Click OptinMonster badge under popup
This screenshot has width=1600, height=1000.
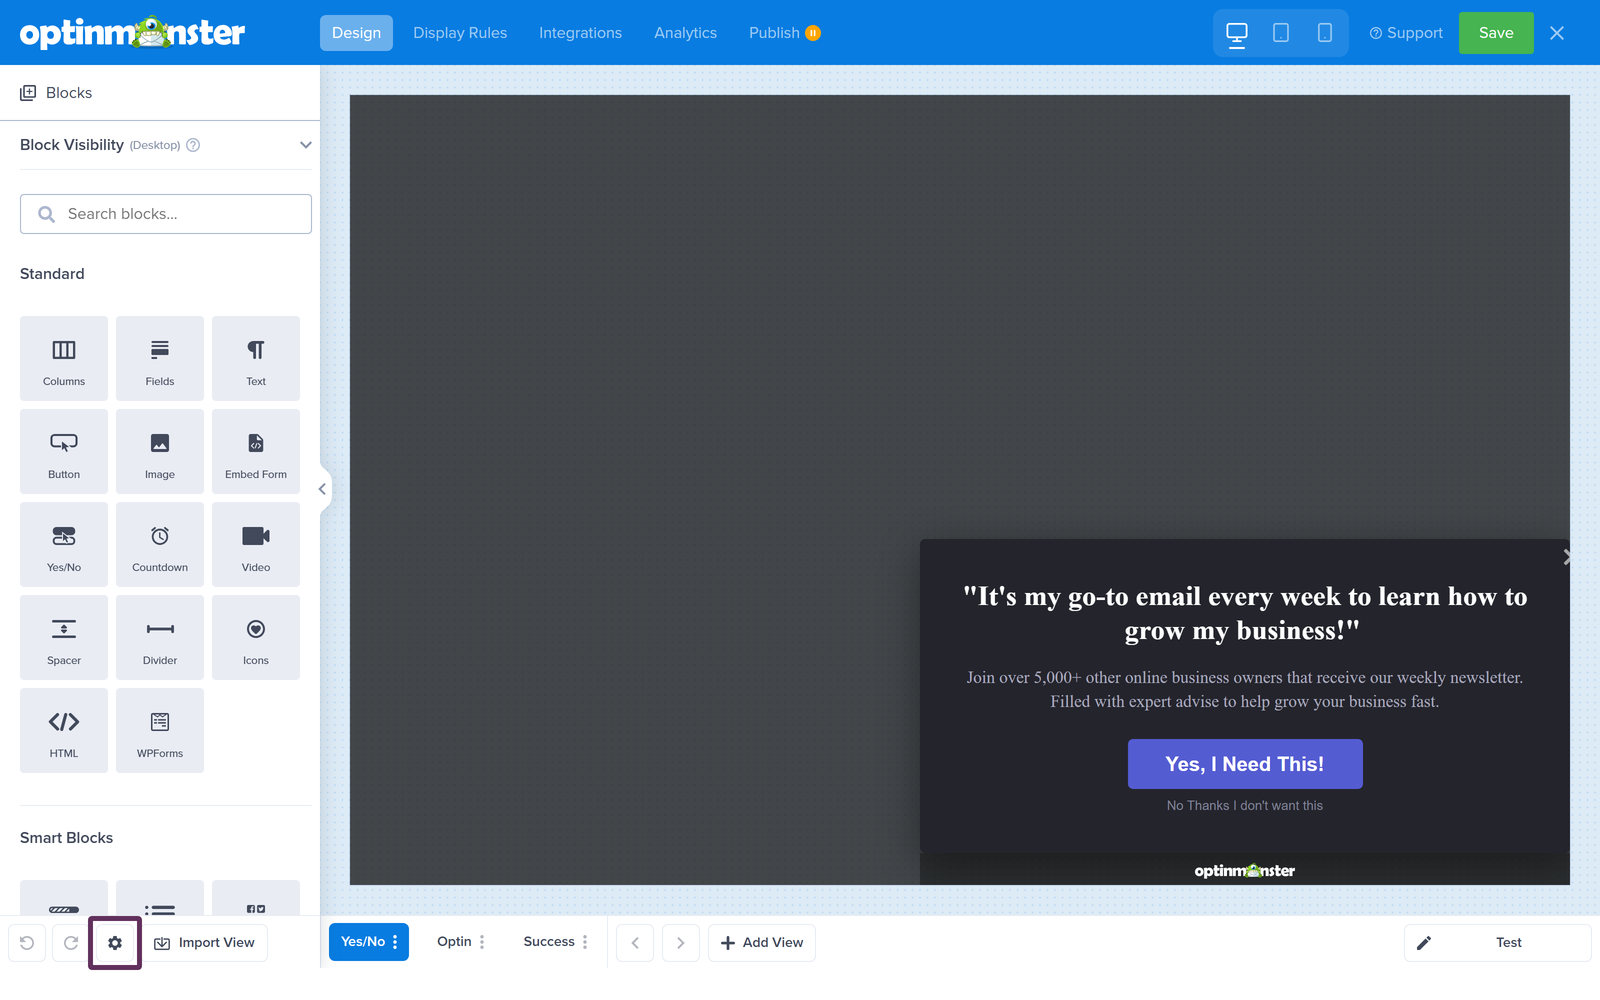(1245, 871)
